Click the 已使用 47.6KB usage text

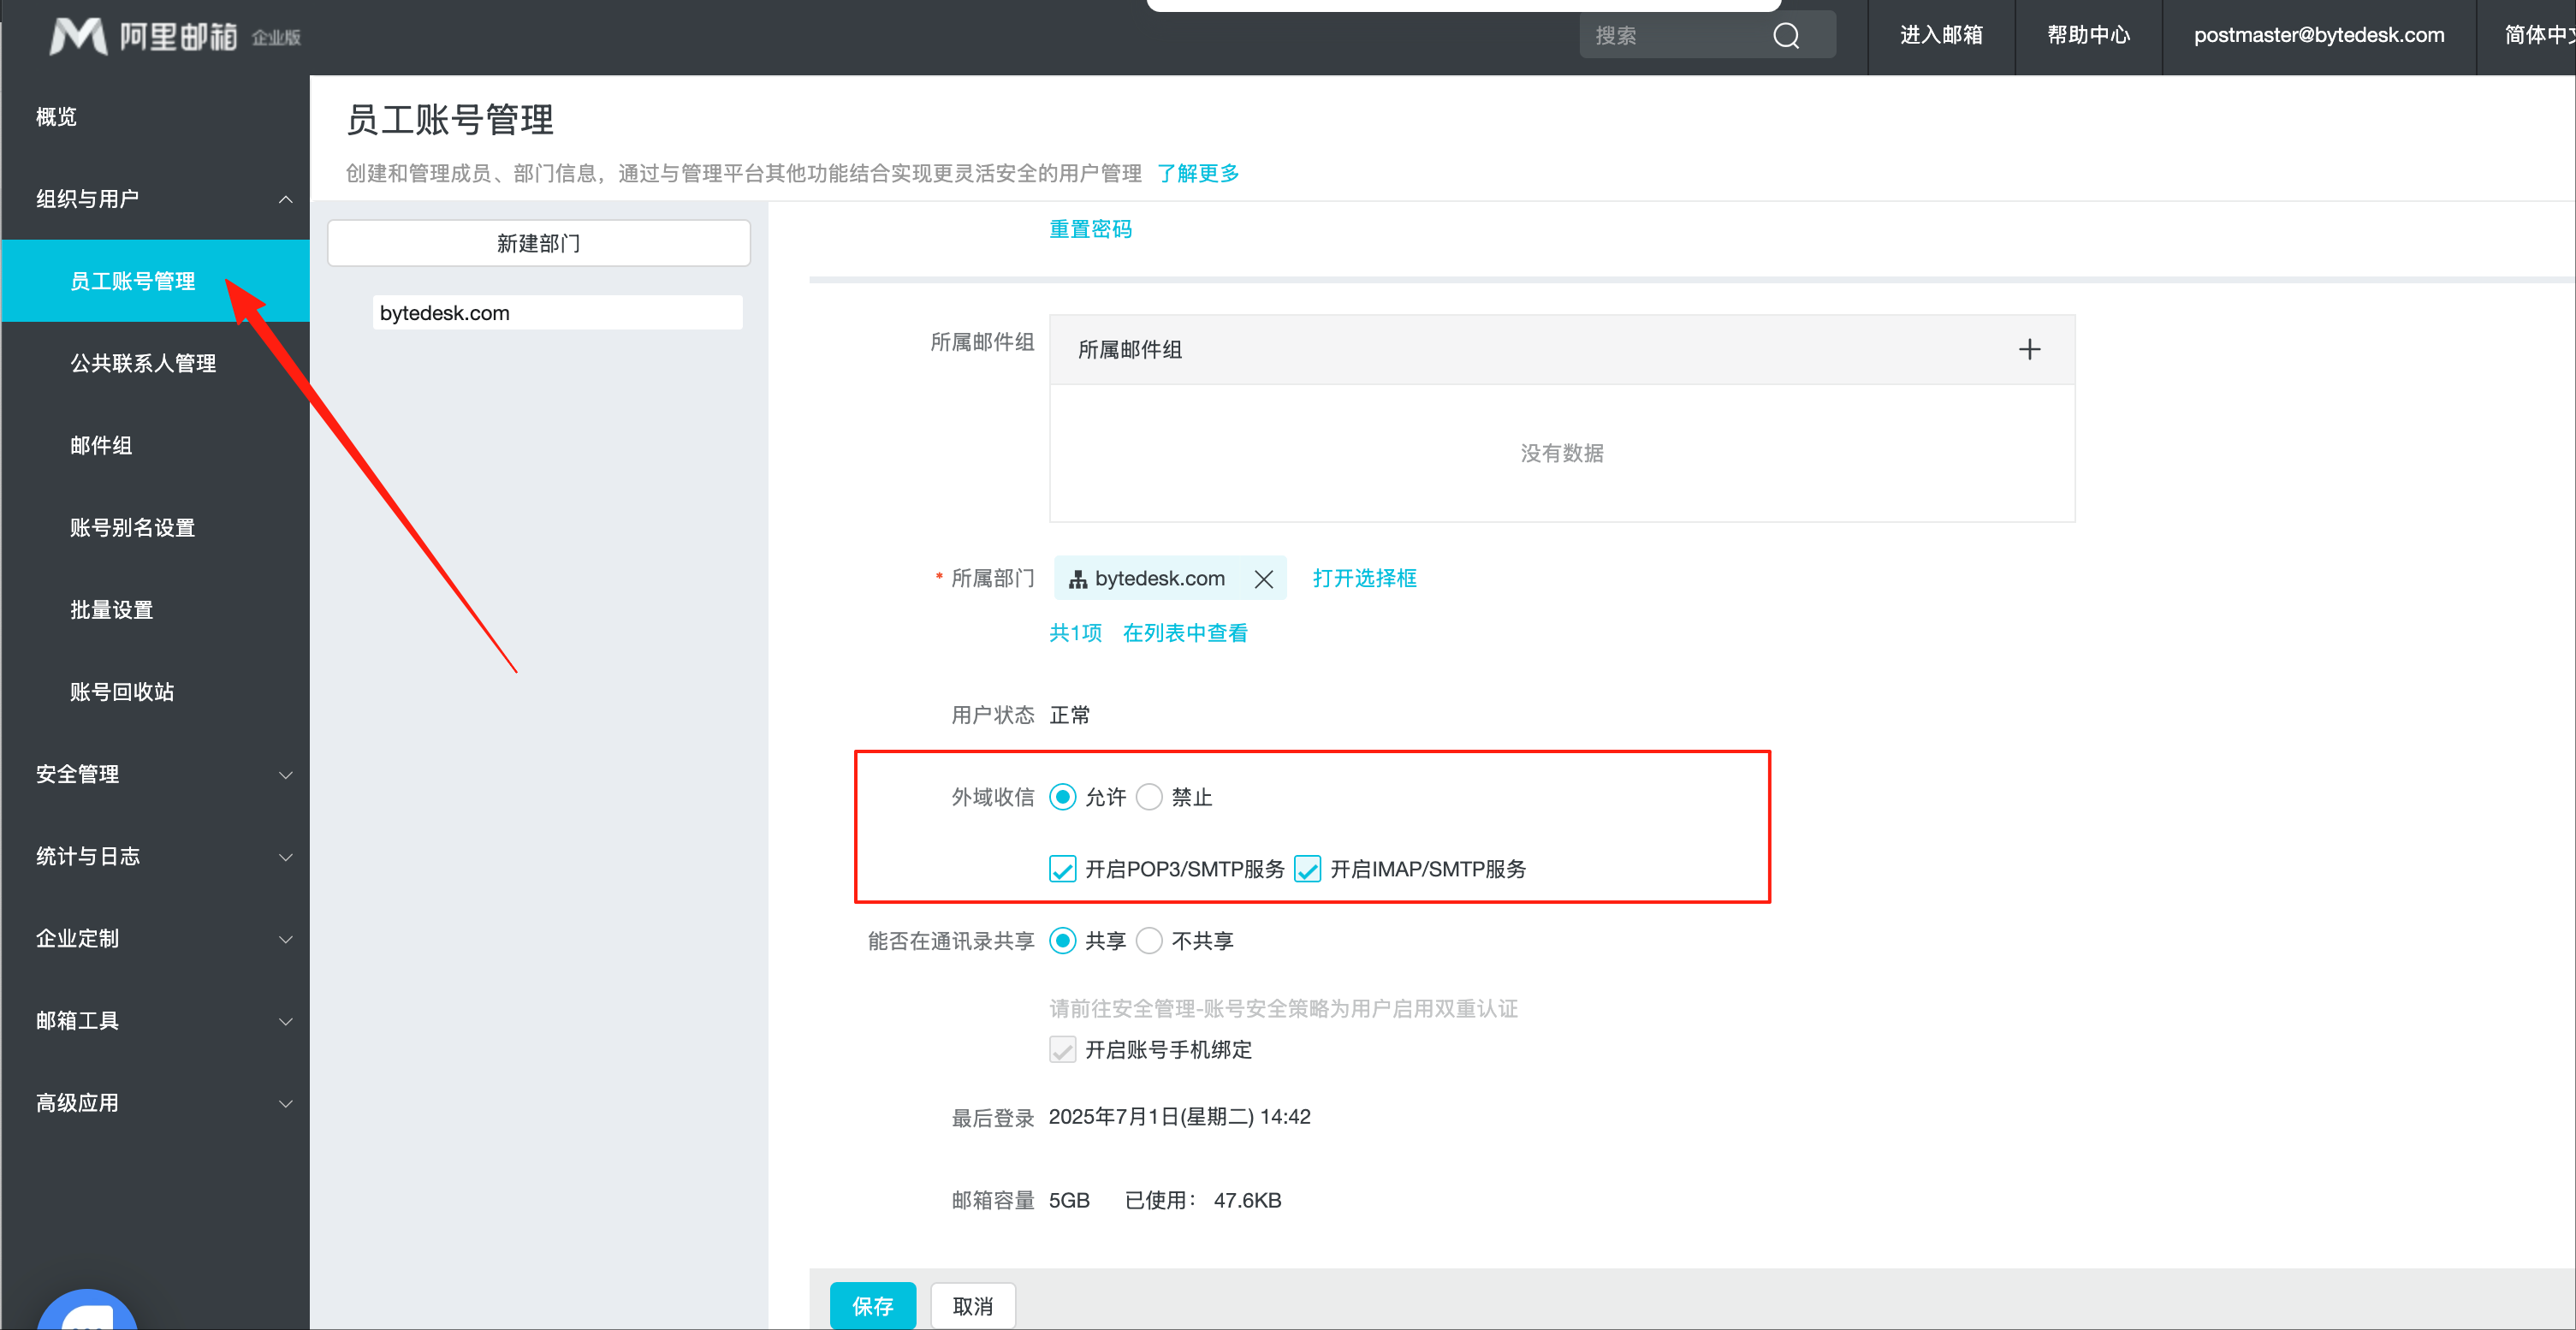tap(1203, 1200)
